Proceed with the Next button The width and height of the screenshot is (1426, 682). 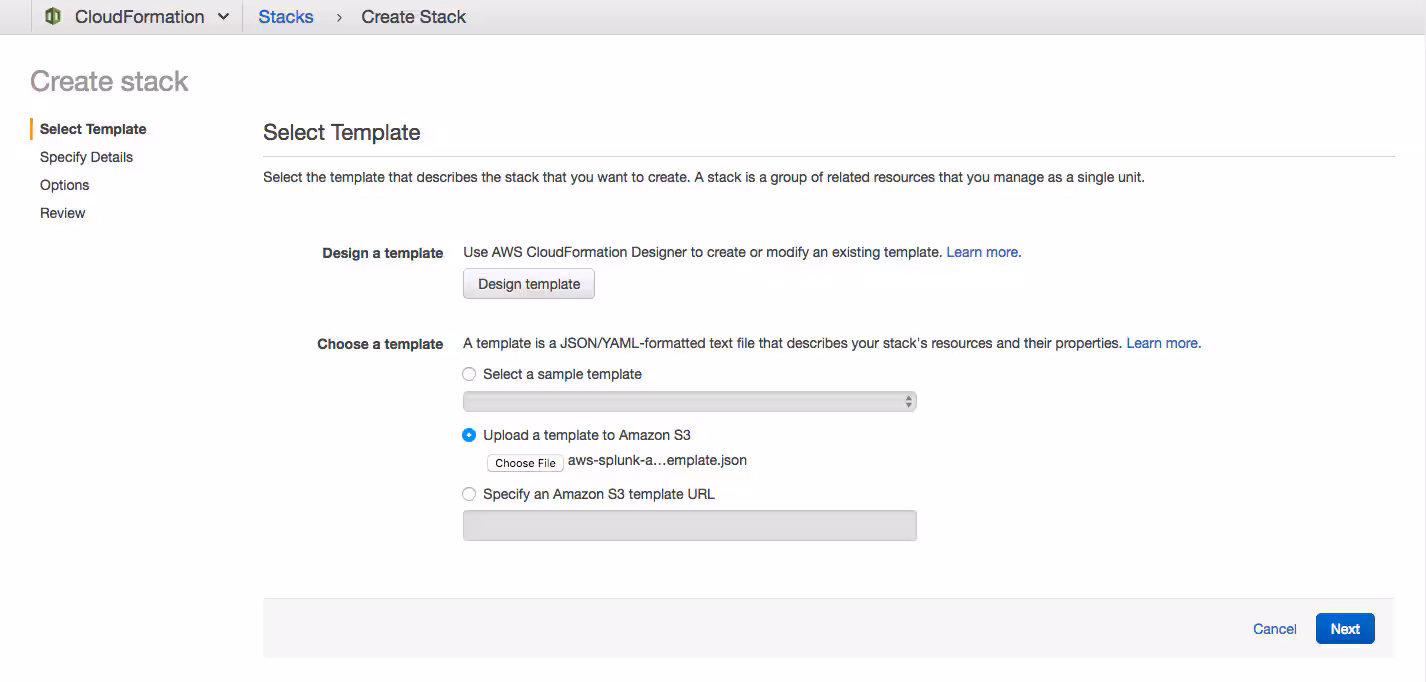coord(1344,629)
